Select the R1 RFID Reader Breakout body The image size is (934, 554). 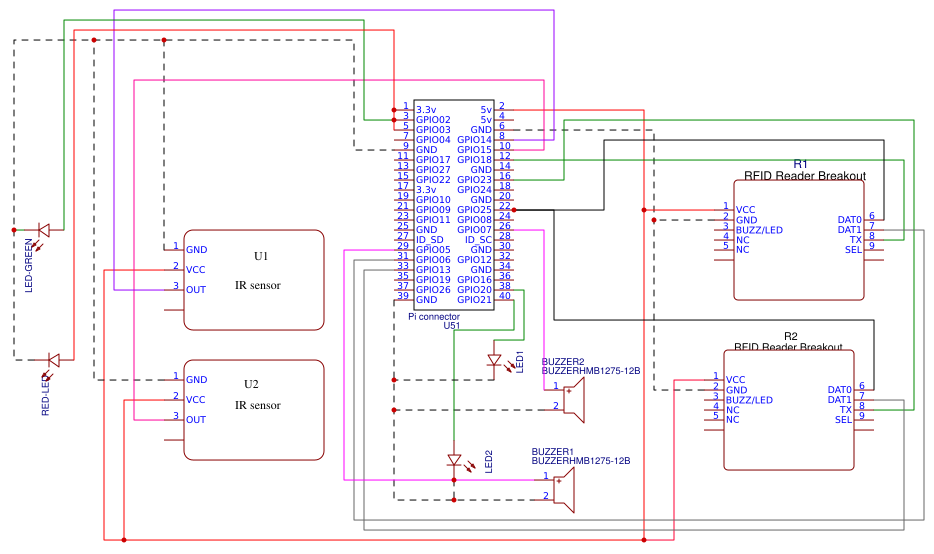pyautogui.click(x=799, y=240)
